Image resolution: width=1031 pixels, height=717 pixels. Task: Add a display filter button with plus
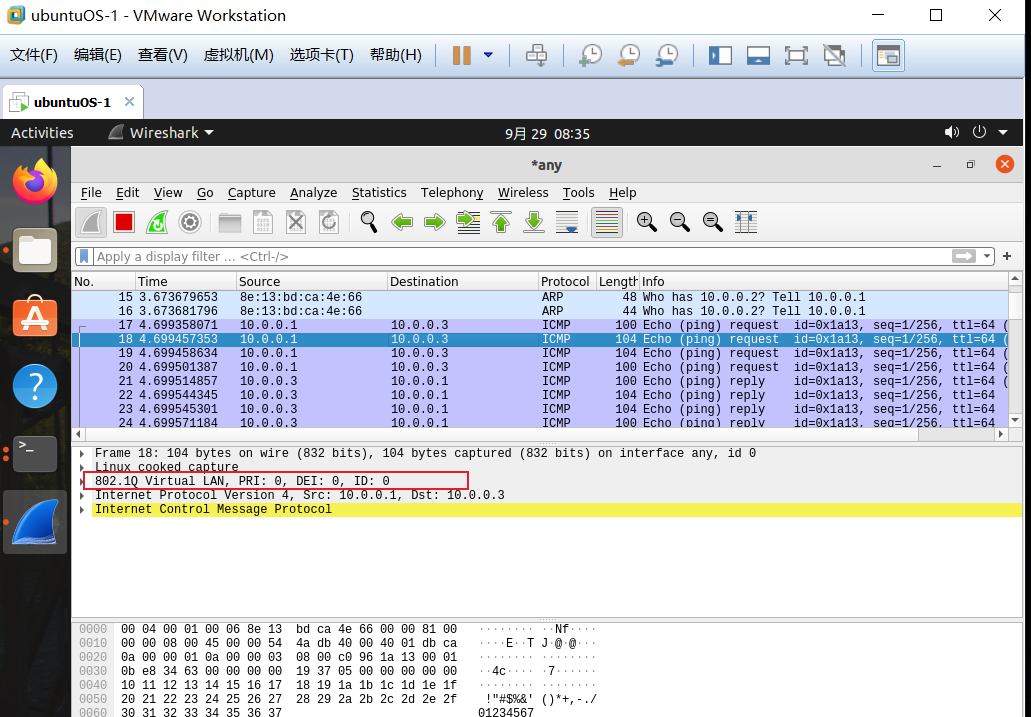pyautogui.click(x=1007, y=256)
